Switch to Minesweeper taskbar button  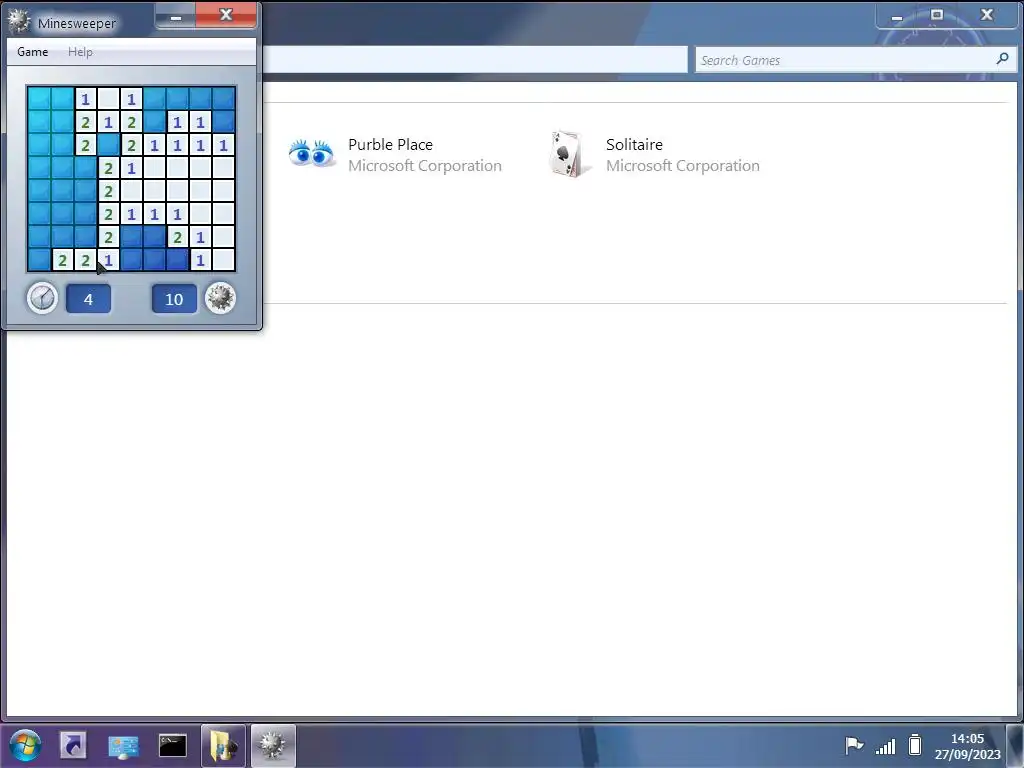click(273, 745)
